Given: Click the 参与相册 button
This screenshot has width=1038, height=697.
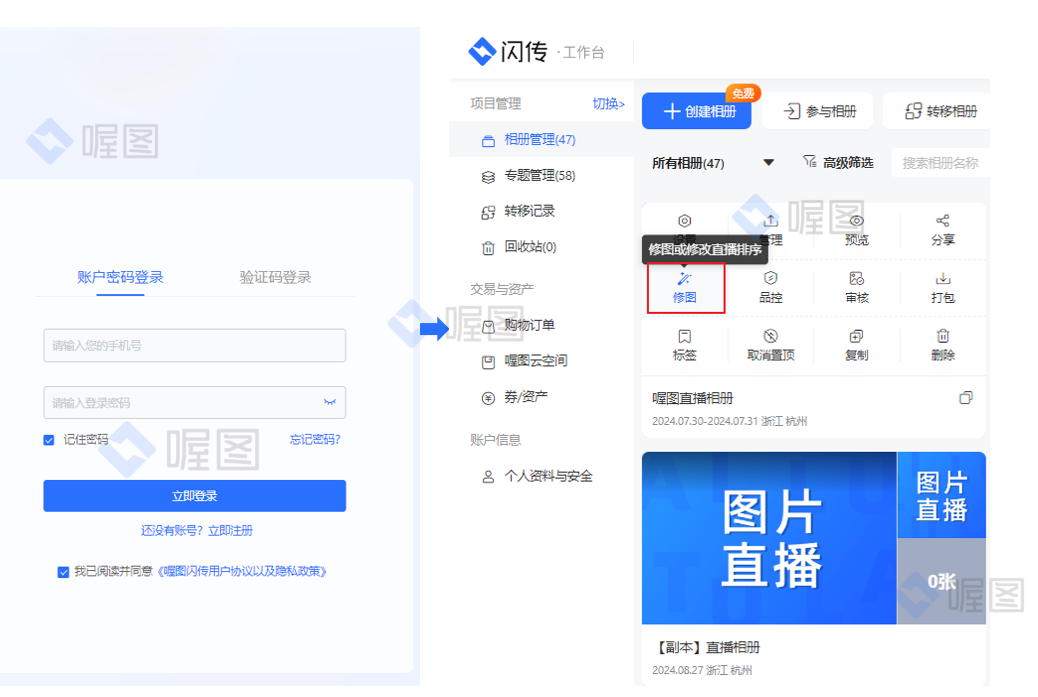Looking at the screenshot, I should (x=818, y=111).
